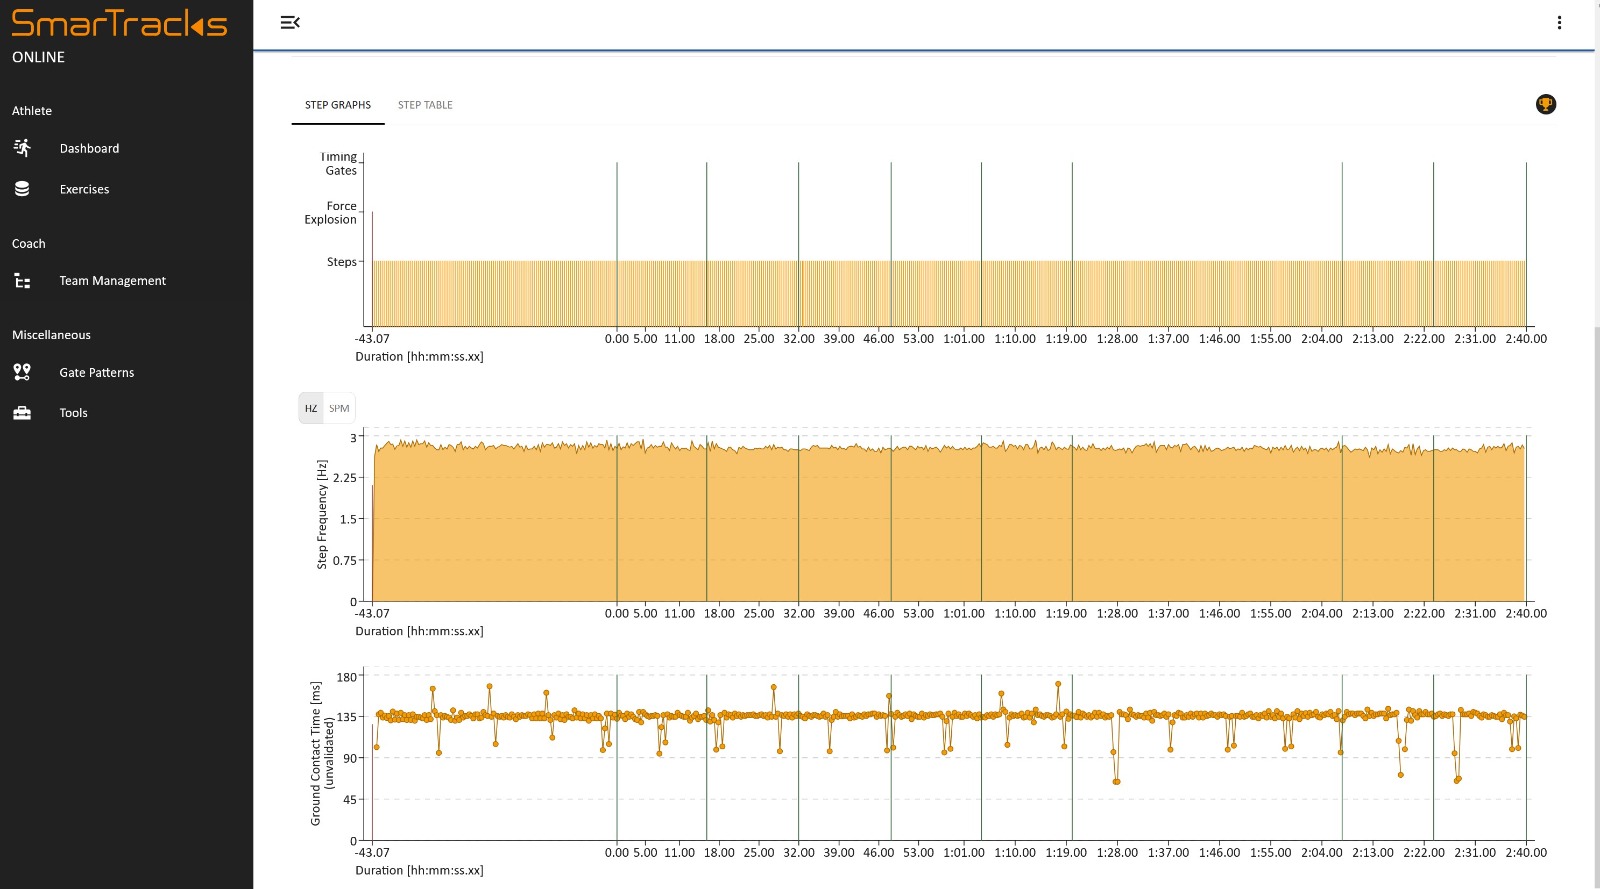Open Gate Patterns from sidebar
Viewport: 1600px width, 889px height.
point(96,372)
